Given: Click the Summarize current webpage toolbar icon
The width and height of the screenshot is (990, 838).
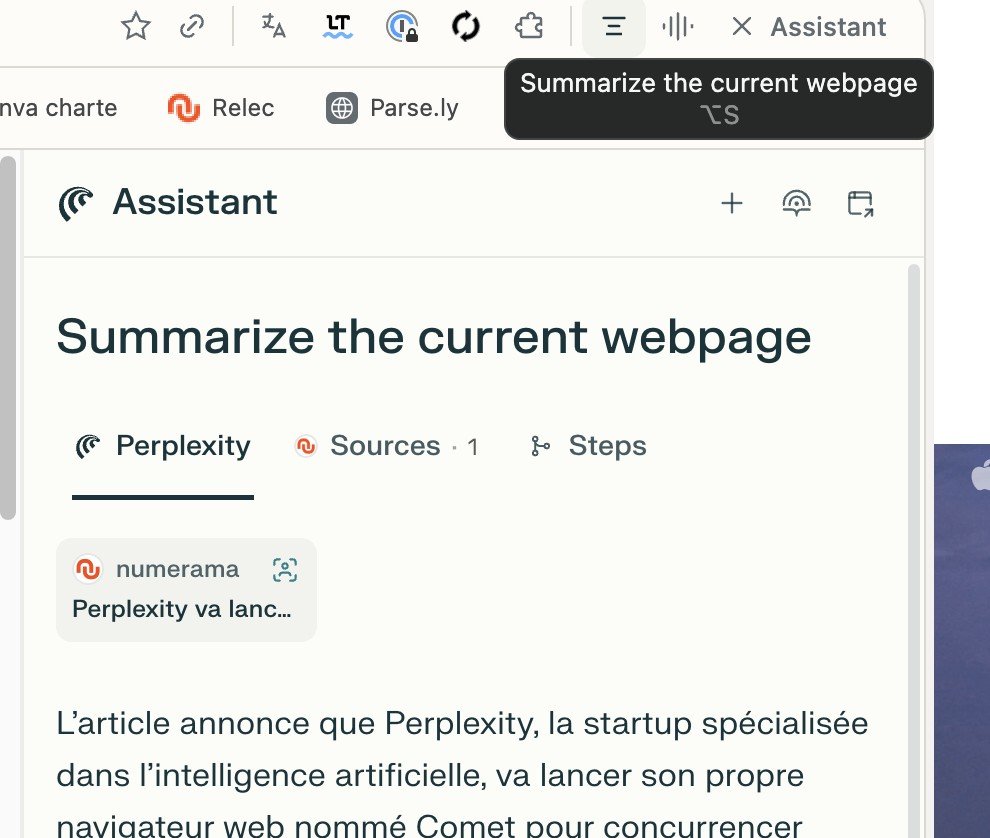Looking at the screenshot, I should (x=614, y=27).
